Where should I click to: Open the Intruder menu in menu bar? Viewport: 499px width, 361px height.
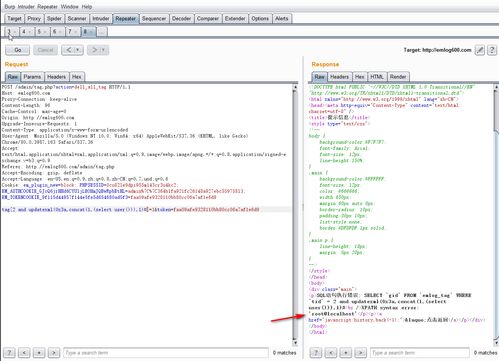pos(26,7)
